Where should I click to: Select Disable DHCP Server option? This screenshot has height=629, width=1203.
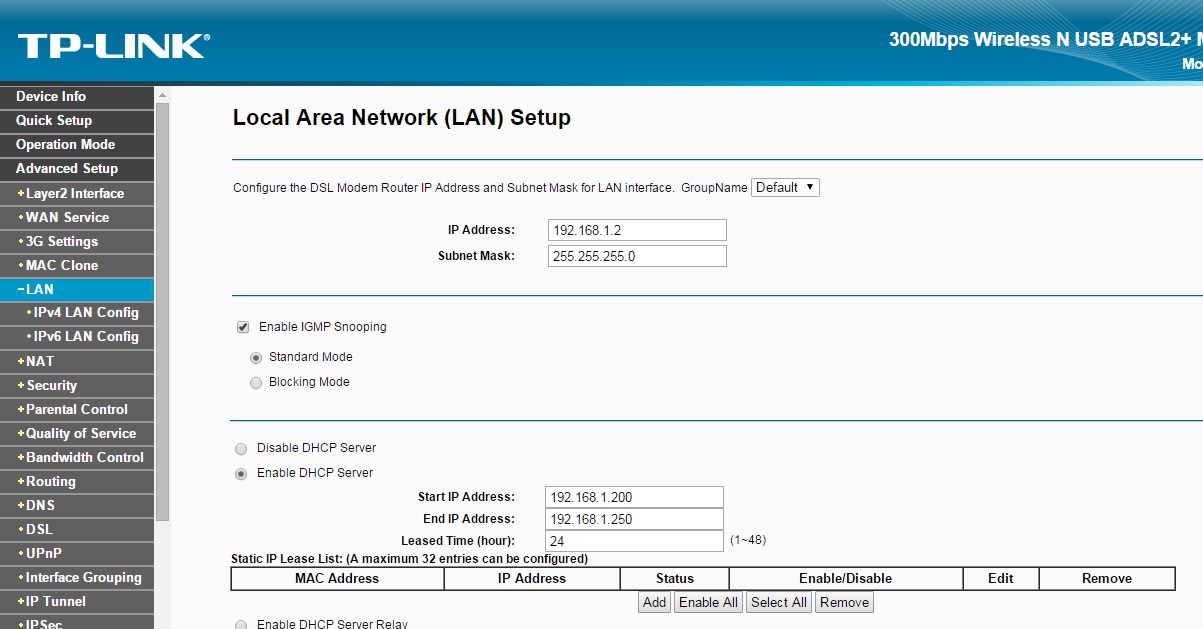point(240,448)
